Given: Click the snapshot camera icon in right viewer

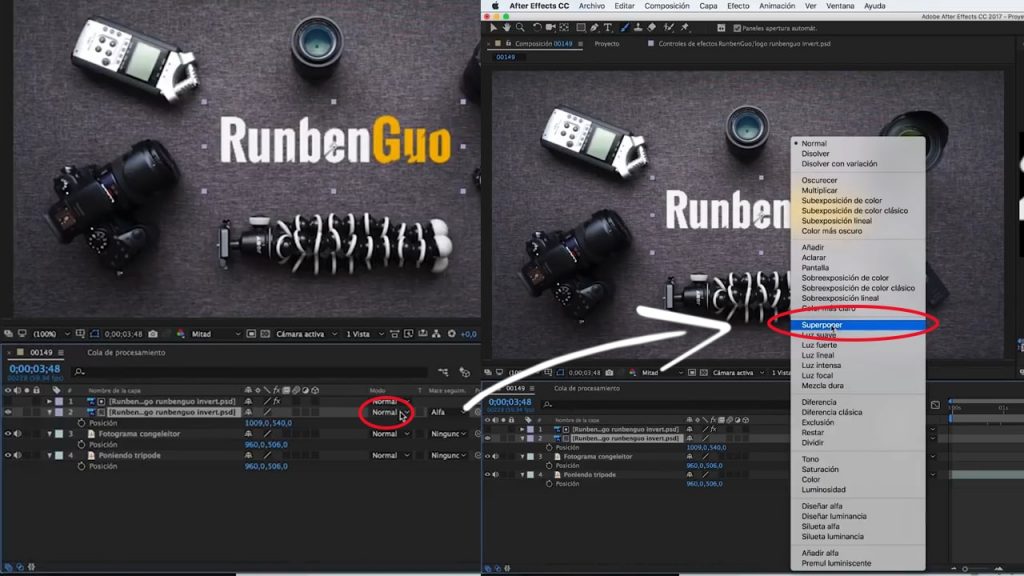Looking at the screenshot, I should [x=609, y=373].
